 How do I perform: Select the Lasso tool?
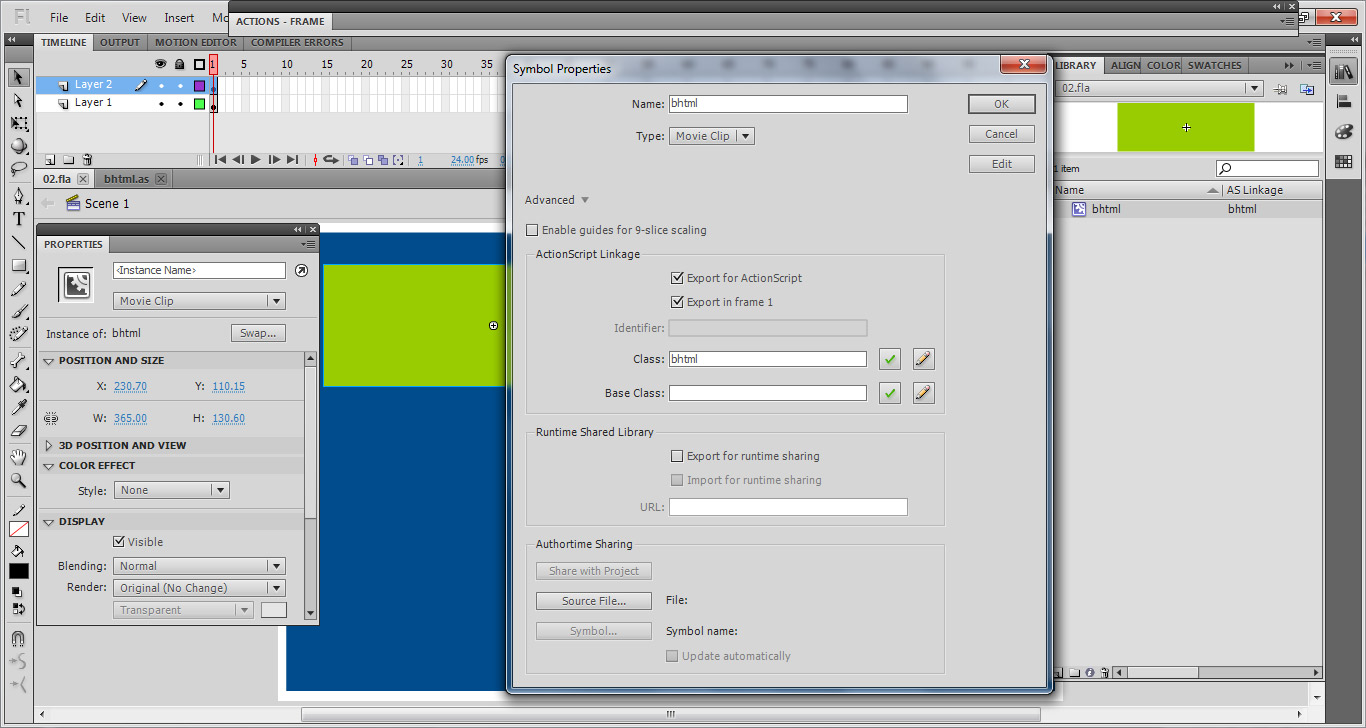click(18, 169)
